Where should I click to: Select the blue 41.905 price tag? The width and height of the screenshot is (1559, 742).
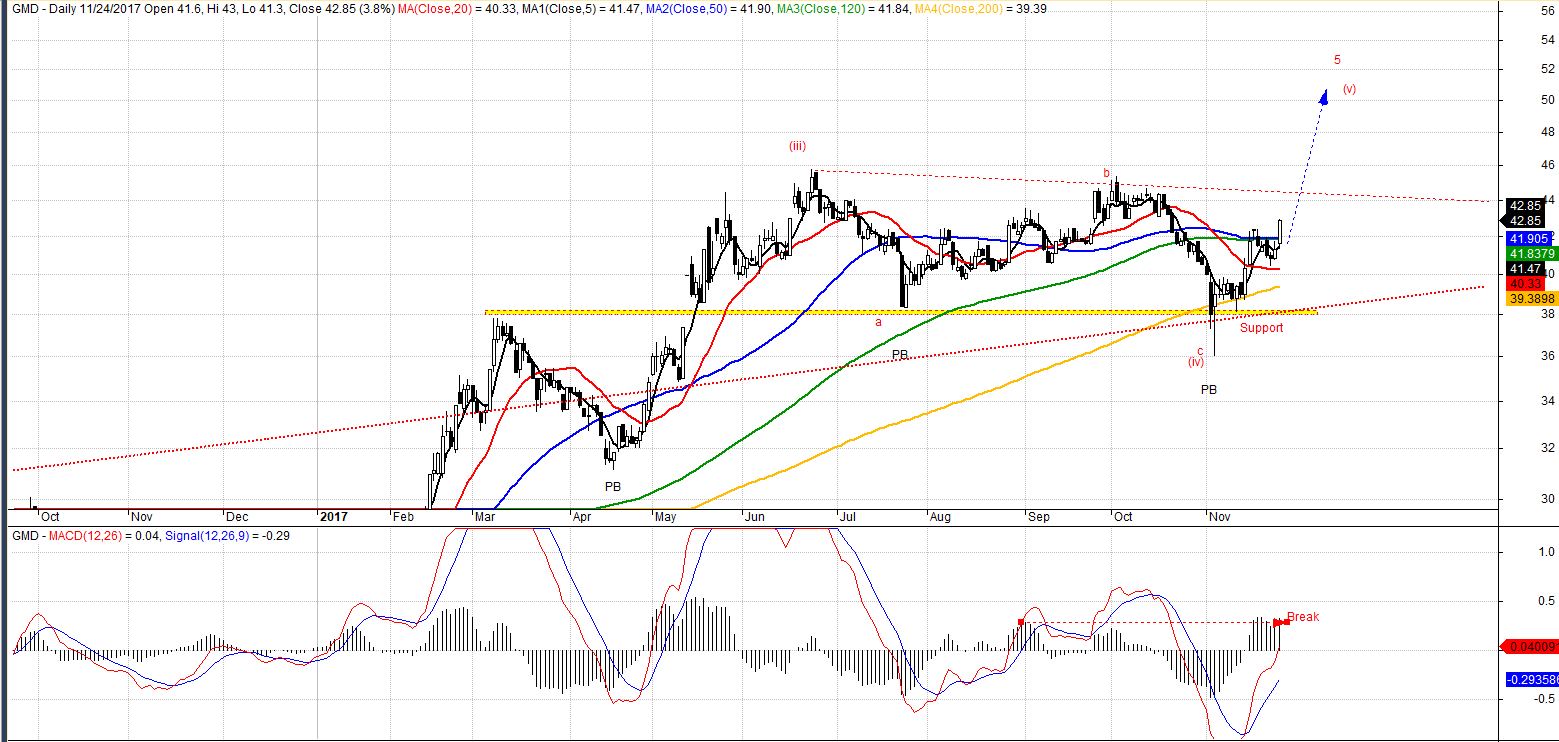click(x=1528, y=239)
